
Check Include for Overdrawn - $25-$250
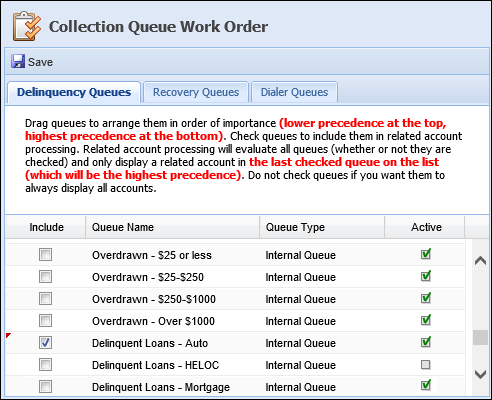click(x=45, y=277)
